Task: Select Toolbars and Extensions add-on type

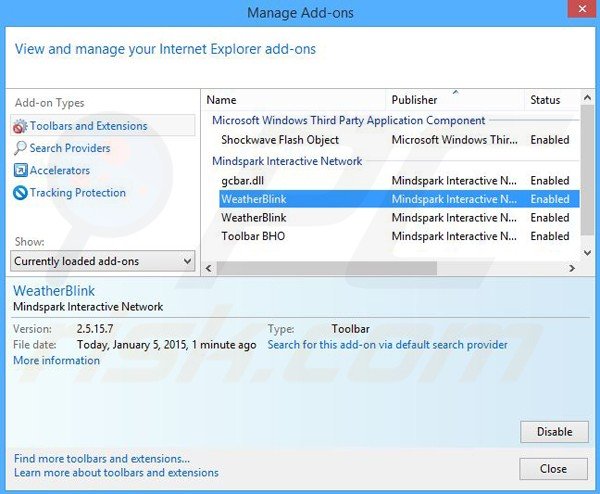Action: pyautogui.click(x=103, y=126)
